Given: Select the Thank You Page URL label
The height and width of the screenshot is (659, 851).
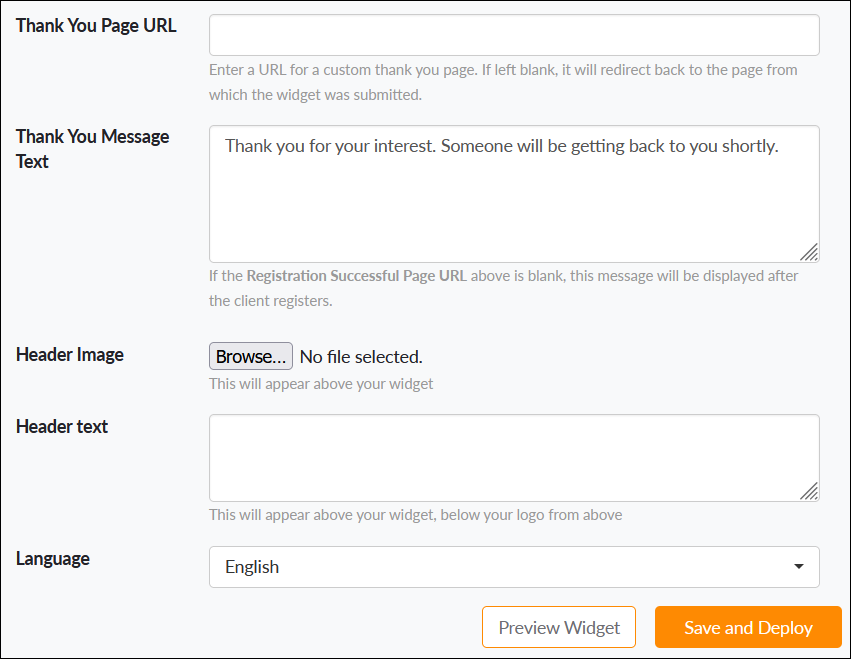Looking at the screenshot, I should coord(95,25).
